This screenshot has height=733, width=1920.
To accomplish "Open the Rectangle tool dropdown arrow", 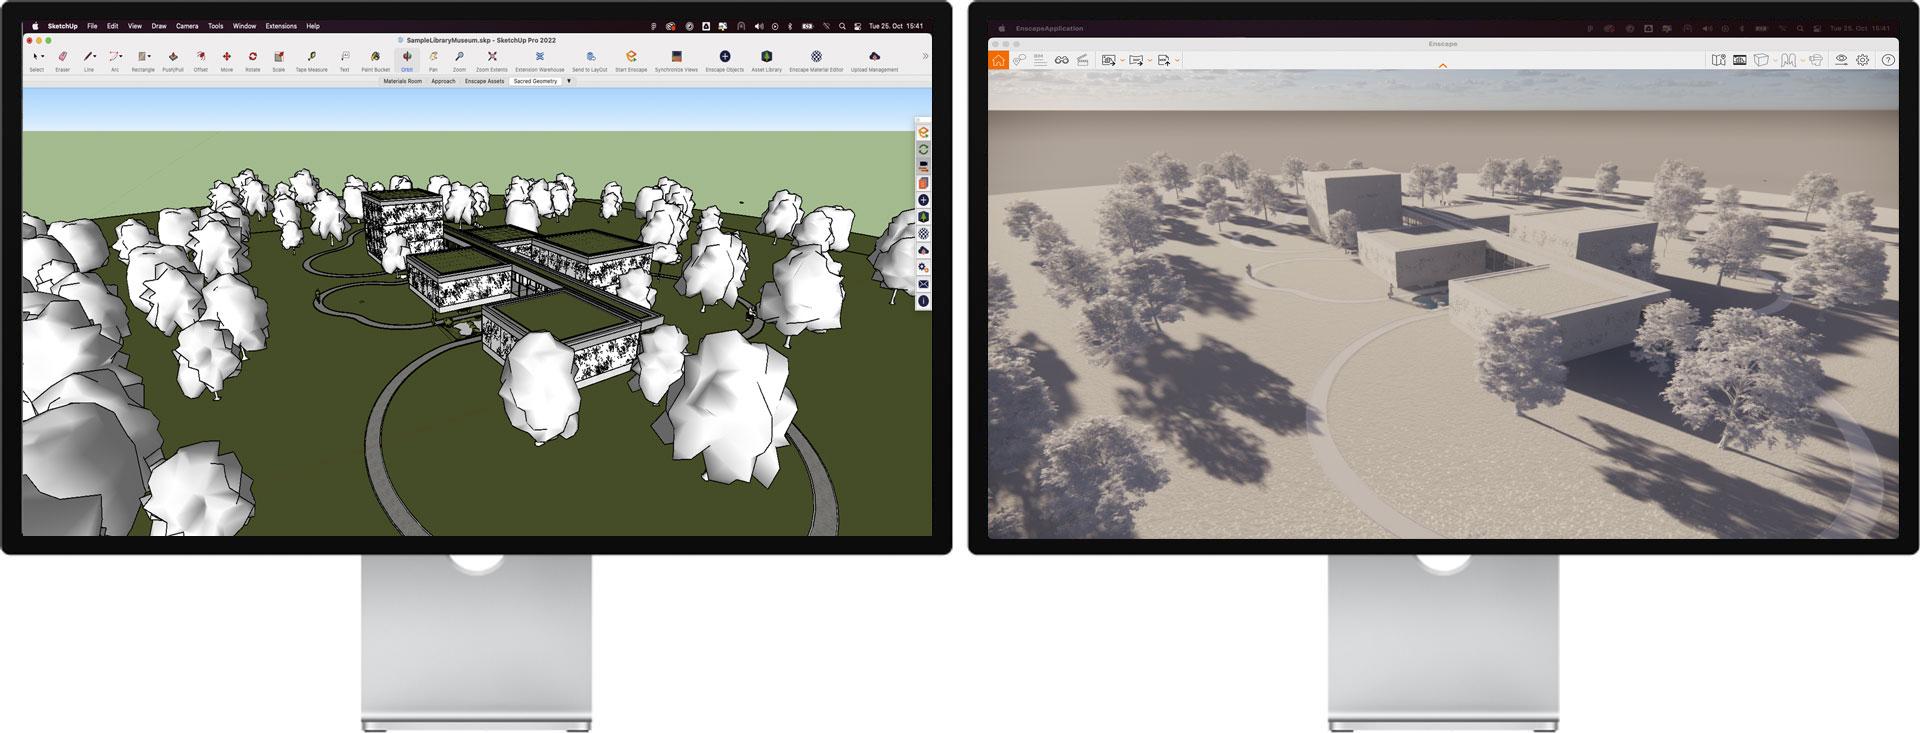I will tap(150, 57).
